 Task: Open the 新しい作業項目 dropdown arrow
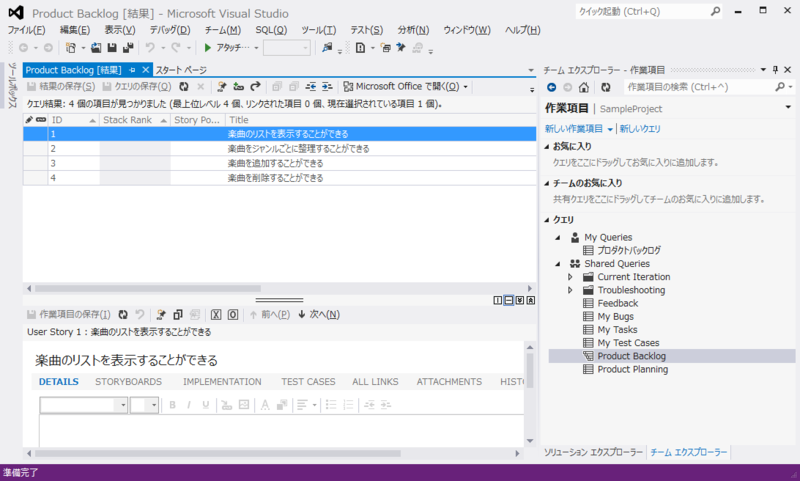click(610, 130)
